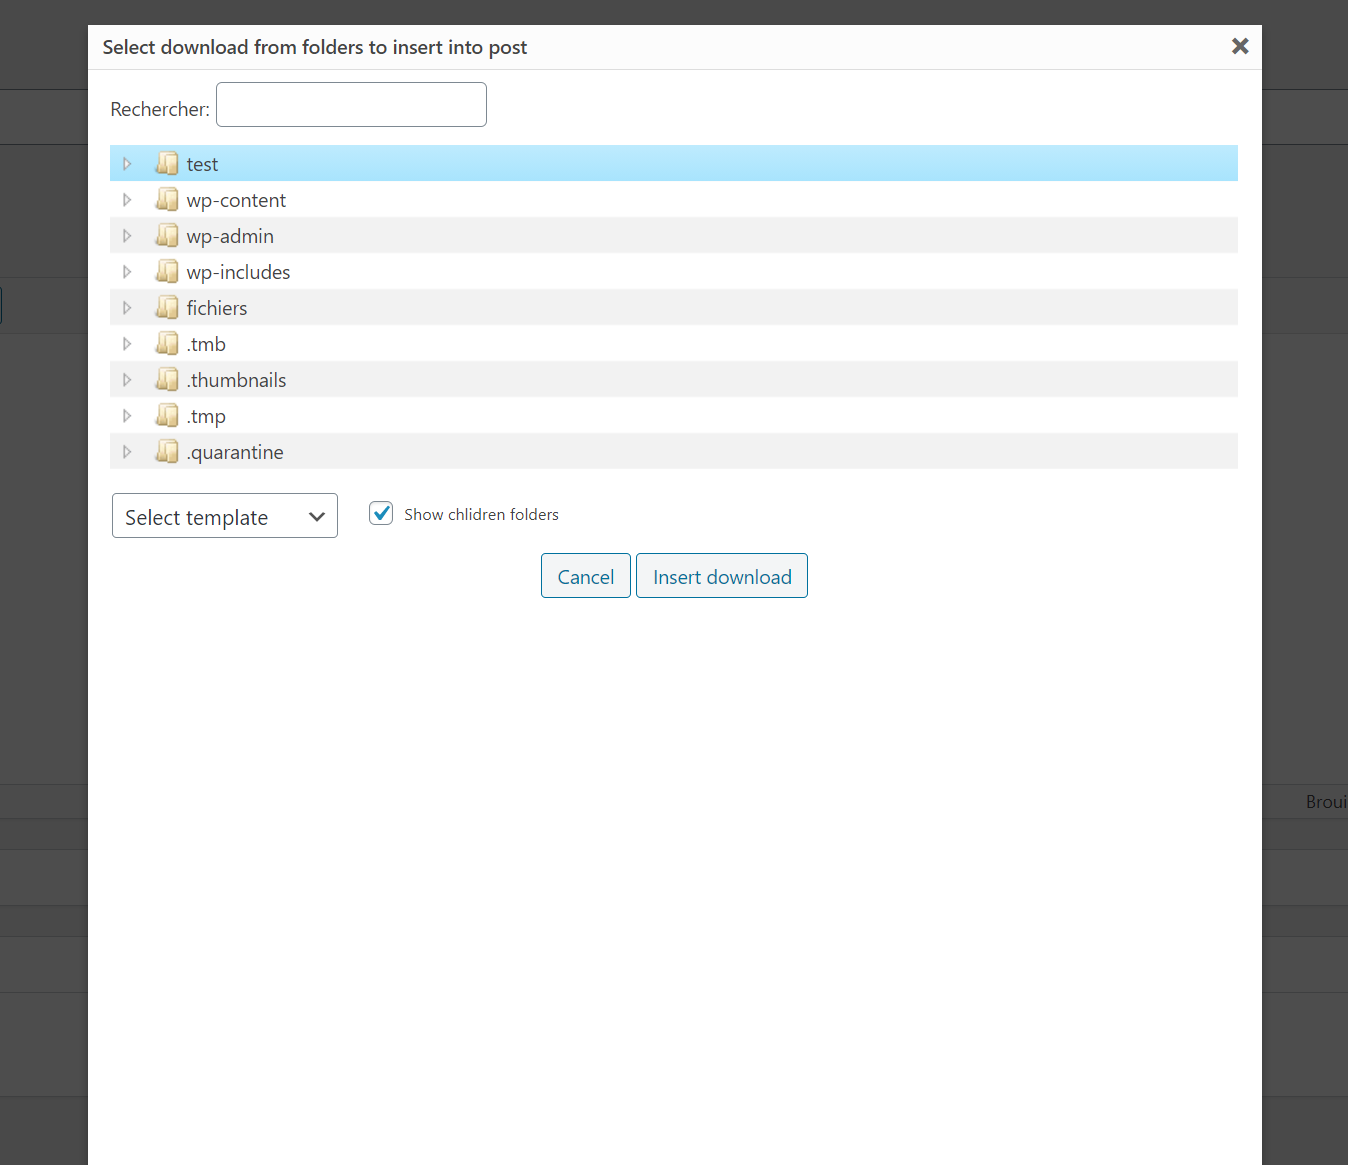
Task: Click the wp-content folder icon
Action: 167,199
